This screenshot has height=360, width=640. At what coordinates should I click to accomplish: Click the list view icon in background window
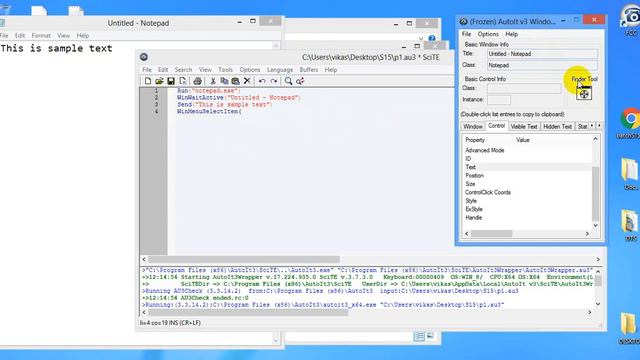pos(419,336)
